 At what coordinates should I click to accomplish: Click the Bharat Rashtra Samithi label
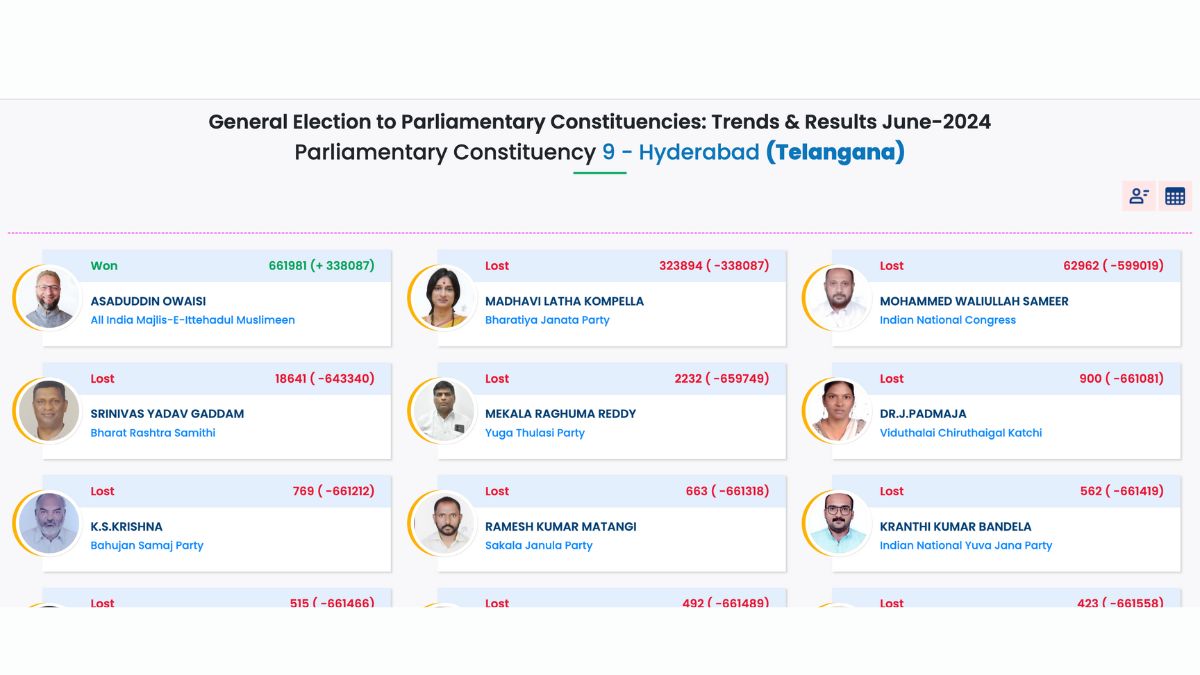coord(153,433)
